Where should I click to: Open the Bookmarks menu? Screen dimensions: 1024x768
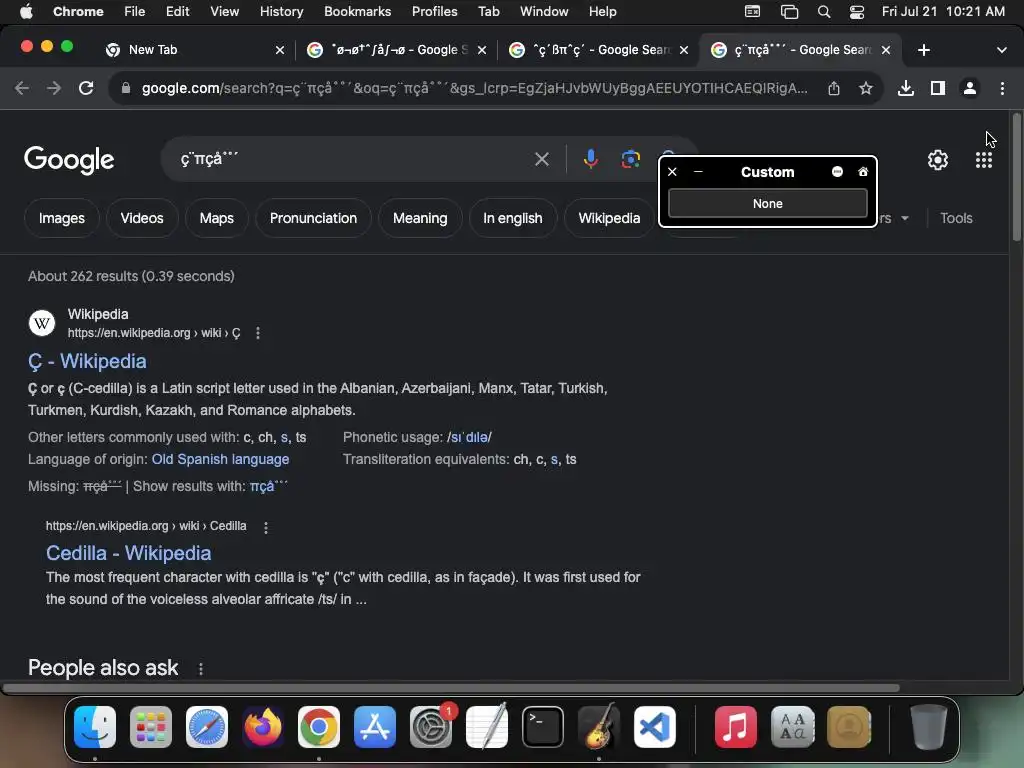(357, 11)
